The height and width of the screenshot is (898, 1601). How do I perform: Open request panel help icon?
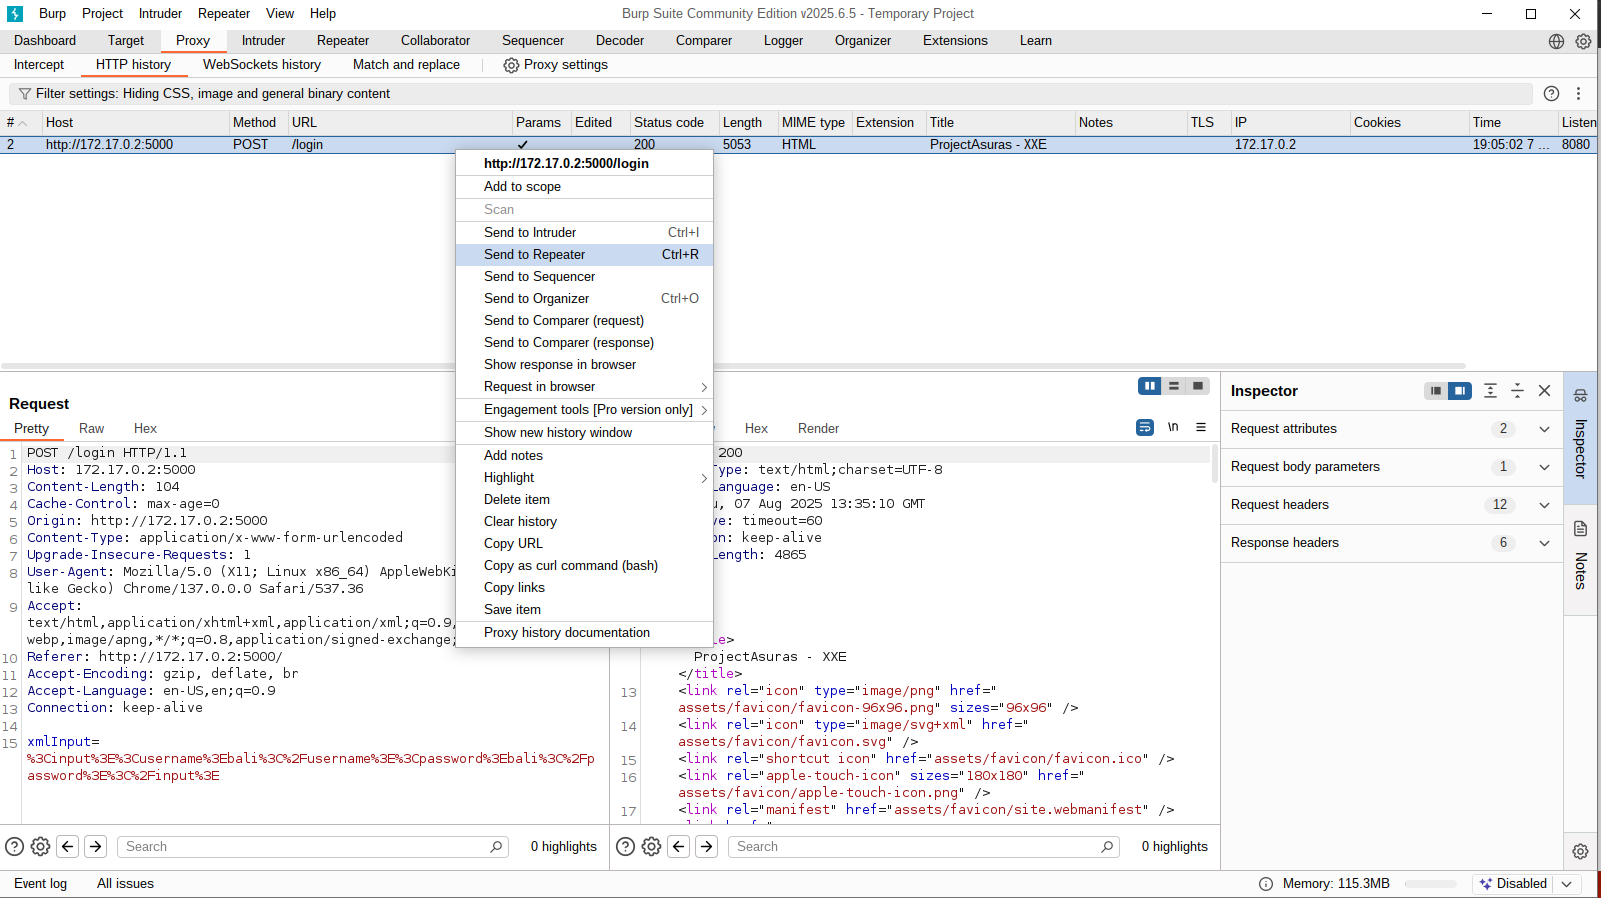pos(15,847)
